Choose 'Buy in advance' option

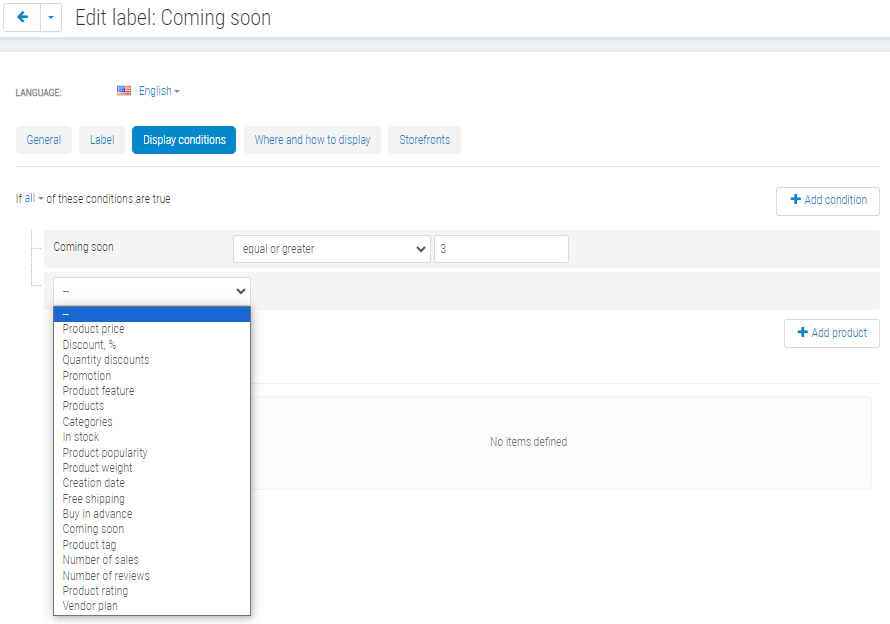(x=152, y=514)
